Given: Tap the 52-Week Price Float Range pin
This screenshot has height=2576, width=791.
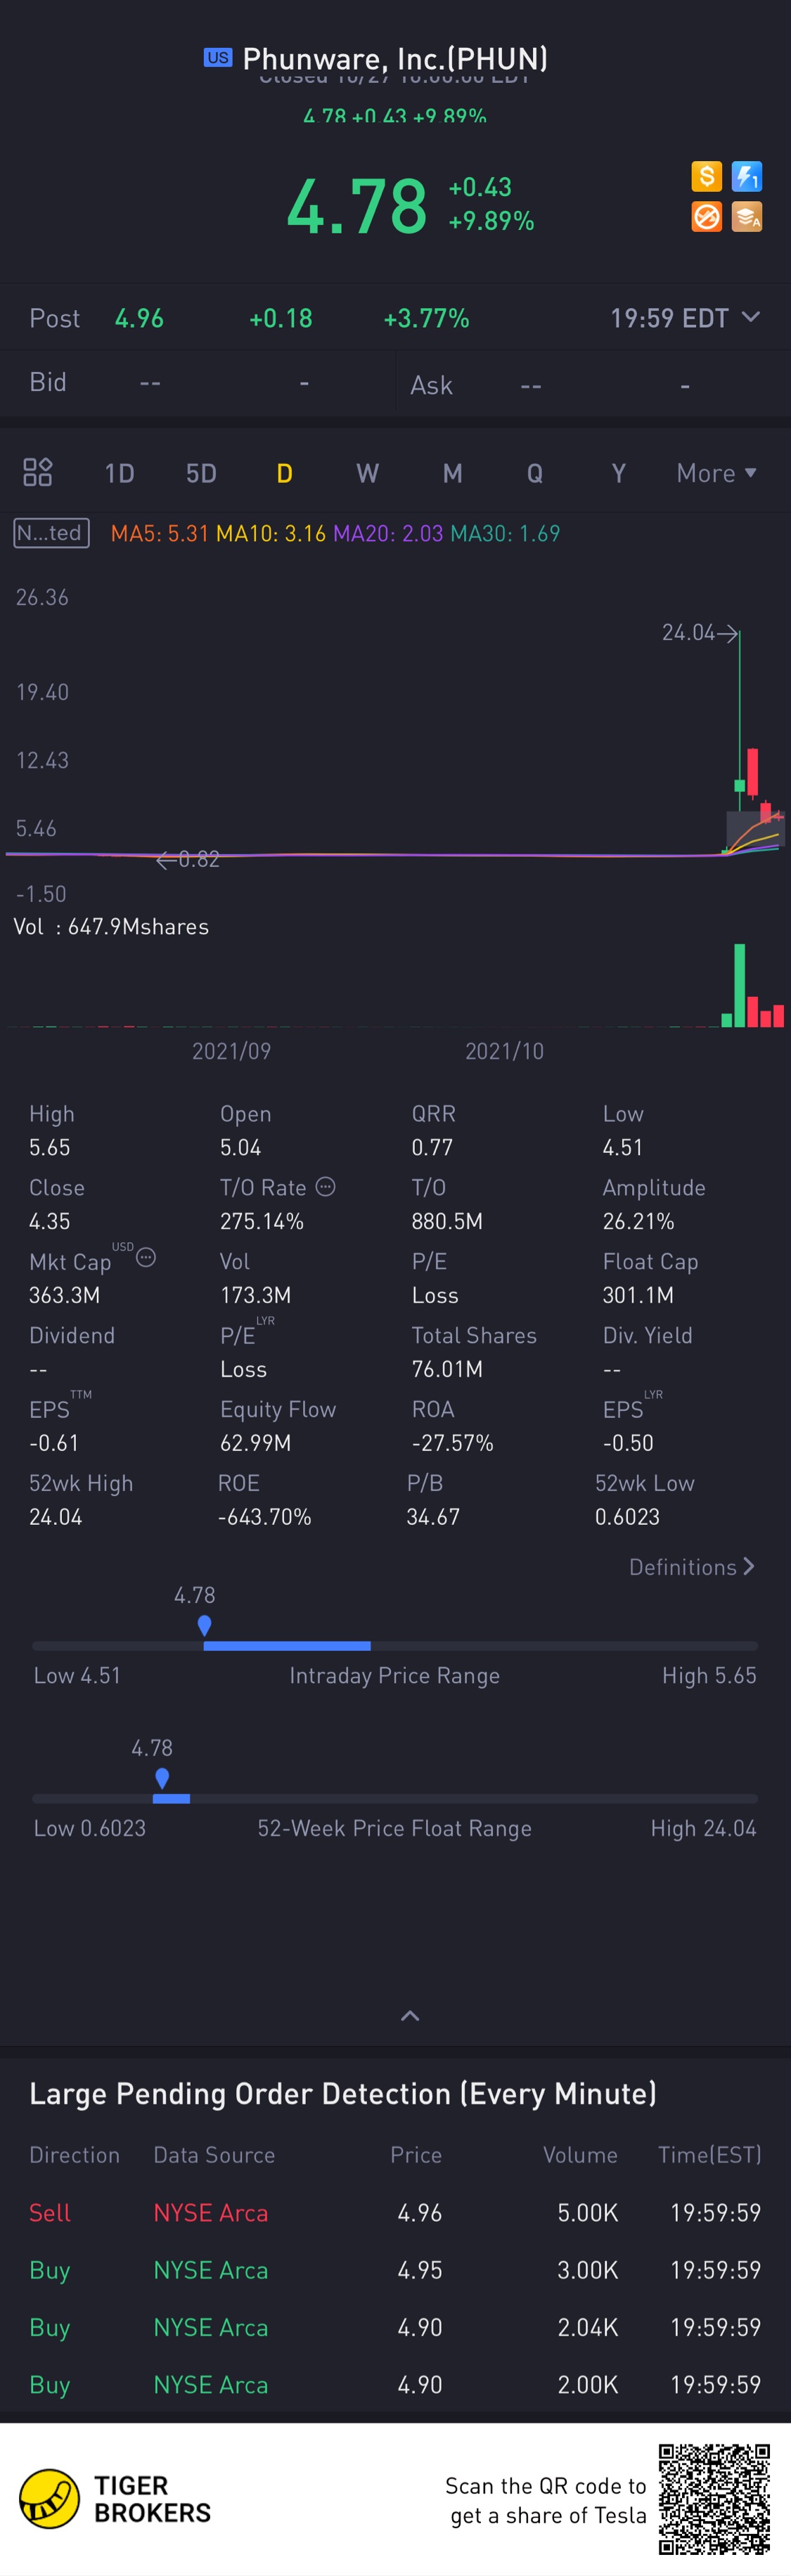Looking at the screenshot, I should click(x=162, y=1777).
